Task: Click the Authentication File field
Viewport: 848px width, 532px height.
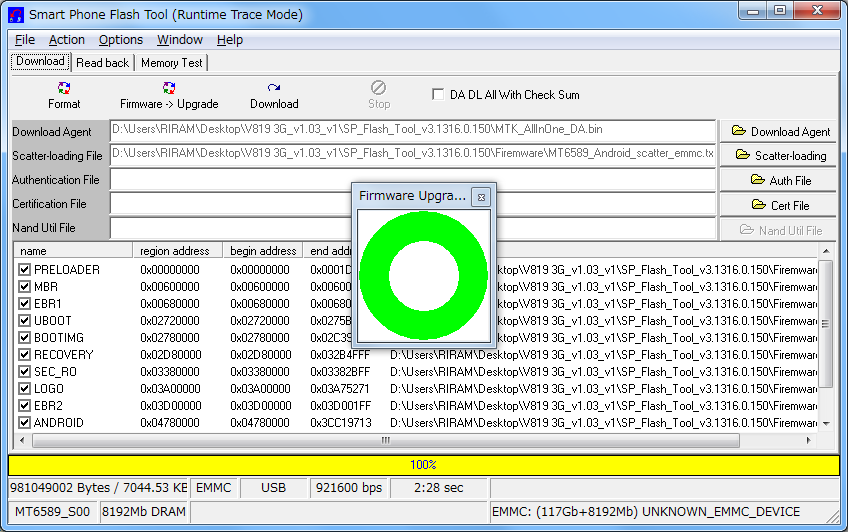Action: point(413,179)
